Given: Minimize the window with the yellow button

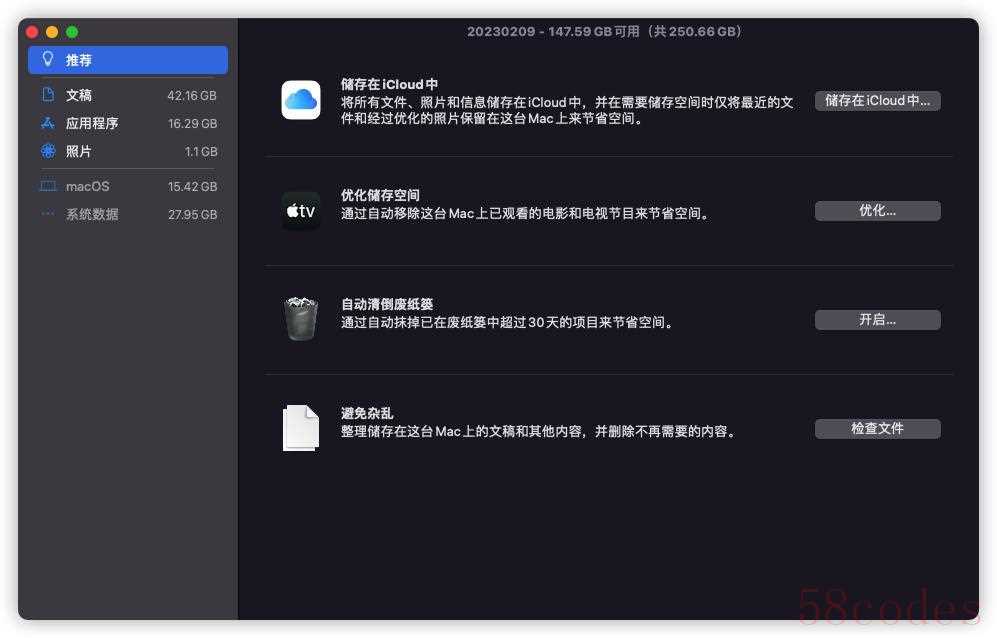Looking at the screenshot, I should 52,32.
